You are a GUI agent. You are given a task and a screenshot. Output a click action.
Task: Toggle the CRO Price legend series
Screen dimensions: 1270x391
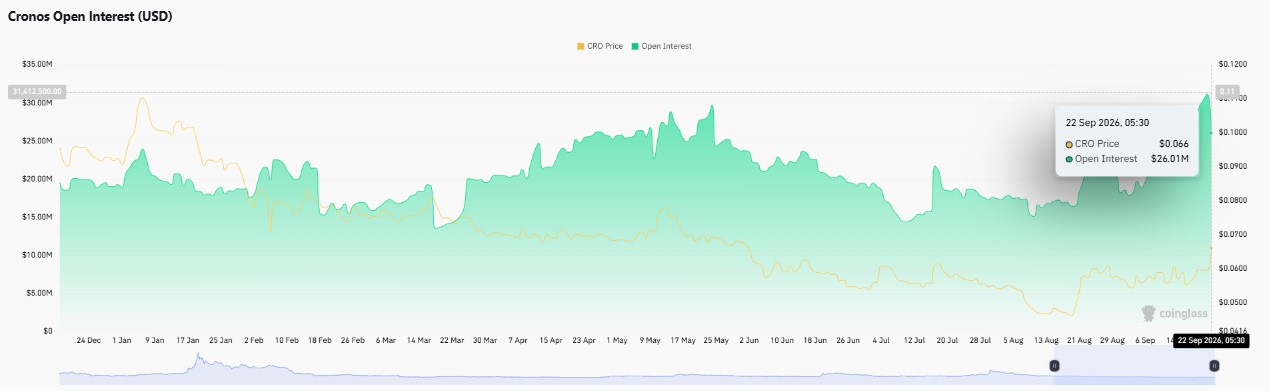point(600,46)
